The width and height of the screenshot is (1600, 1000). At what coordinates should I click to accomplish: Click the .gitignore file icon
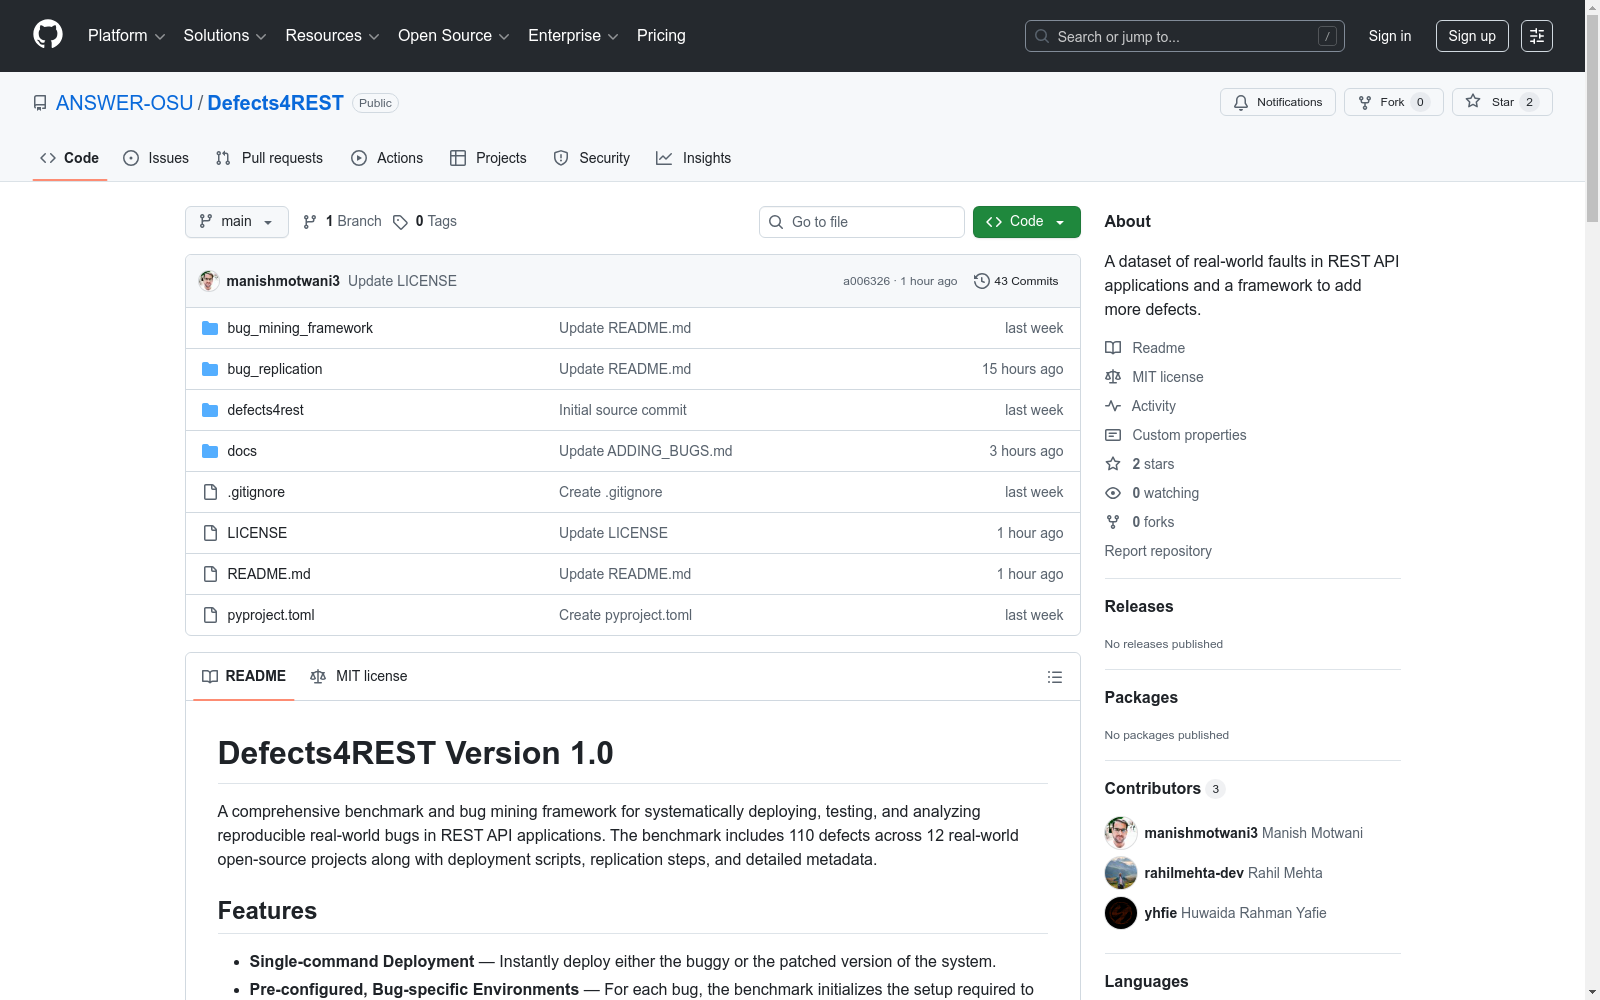tap(210, 492)
